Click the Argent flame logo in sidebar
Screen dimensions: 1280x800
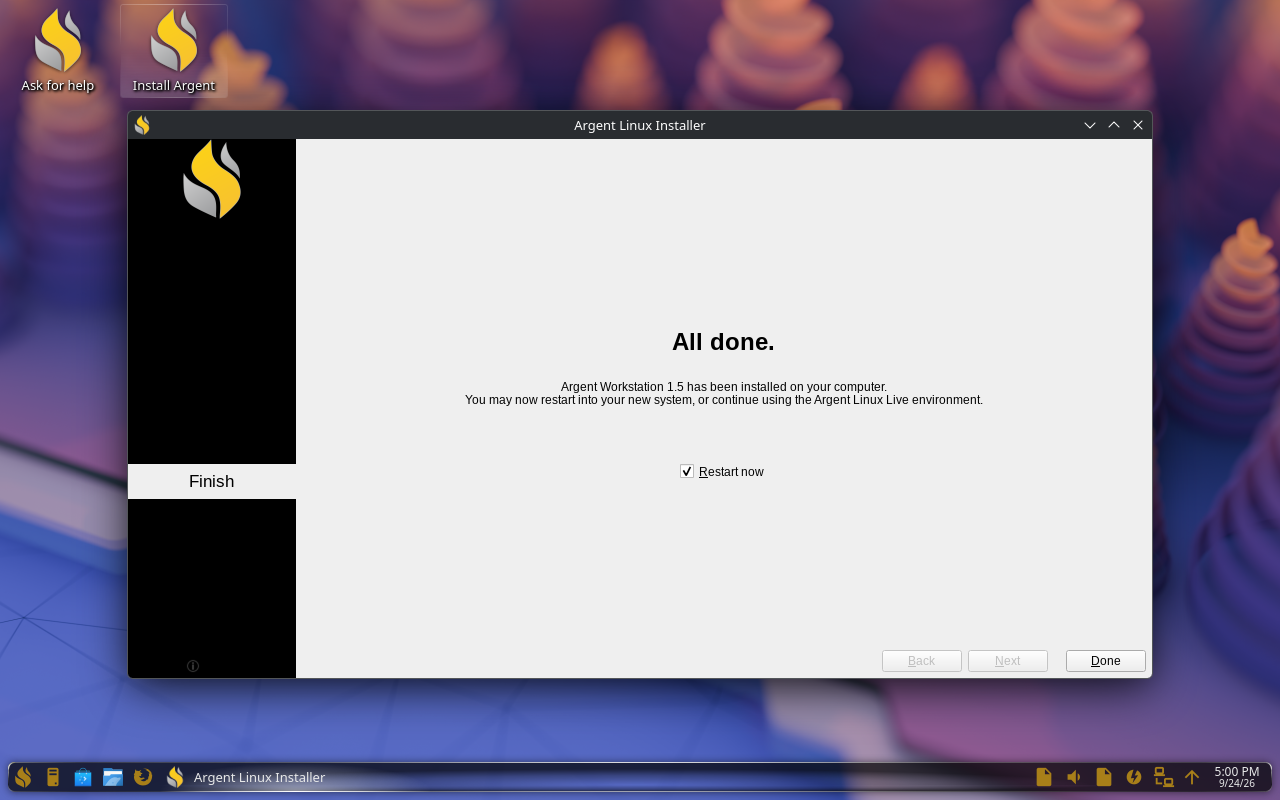click(x=212, y=179)
